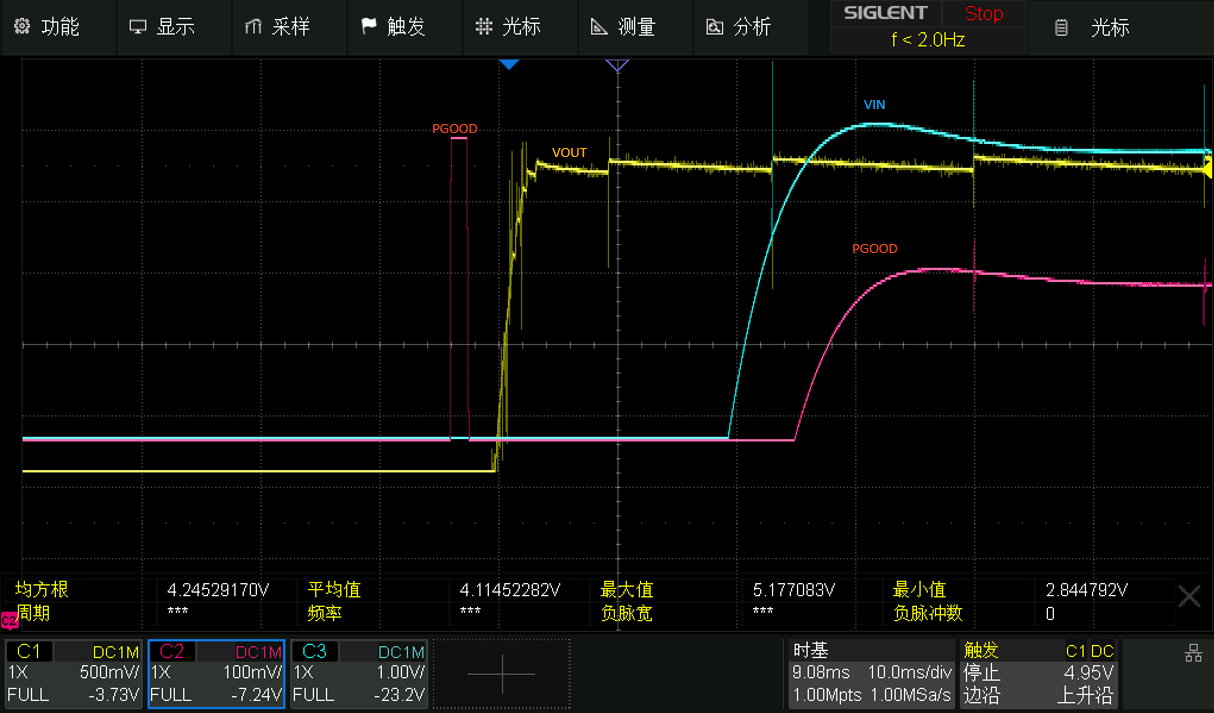
Task: Toggle channel C3 box
Action: 359,674
